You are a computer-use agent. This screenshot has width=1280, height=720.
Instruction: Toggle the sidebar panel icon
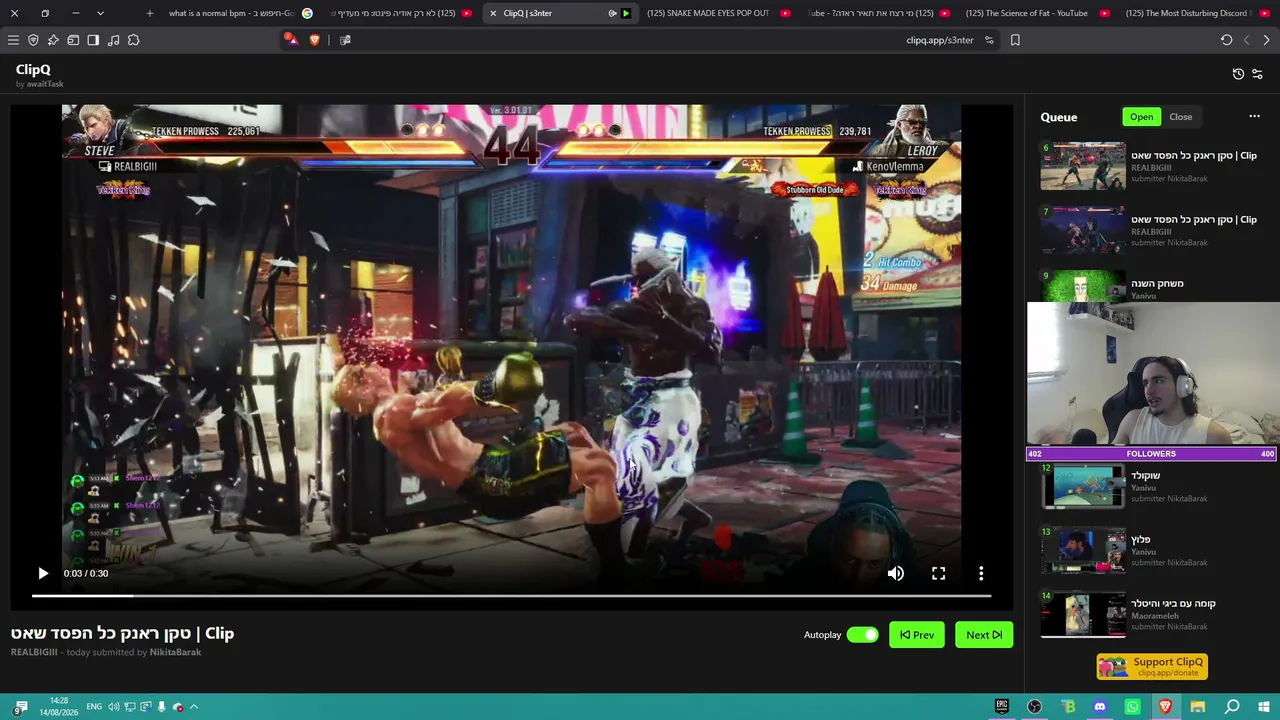point(93,40)
